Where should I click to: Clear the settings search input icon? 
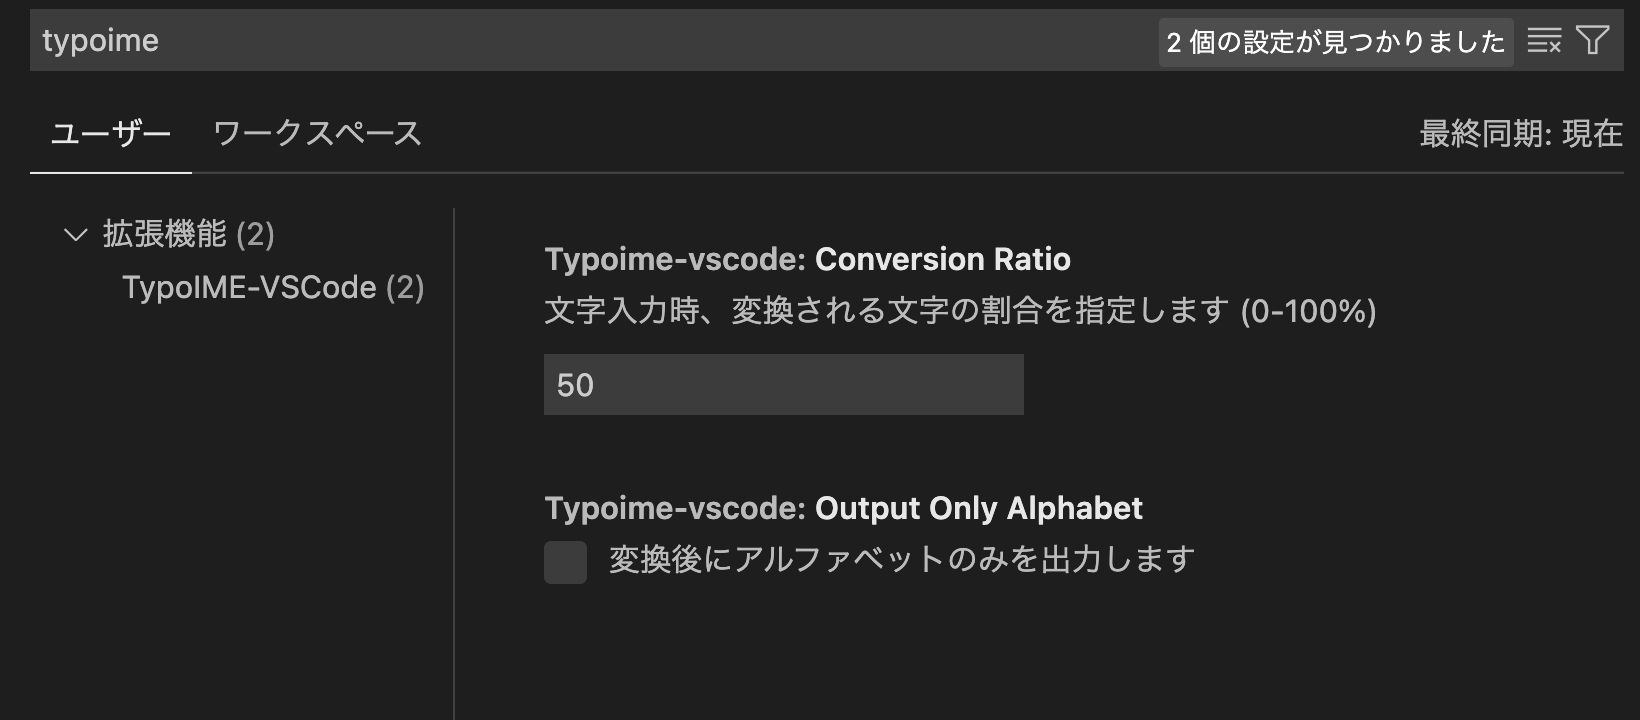pyautogui.click(x=1544, y=41)
